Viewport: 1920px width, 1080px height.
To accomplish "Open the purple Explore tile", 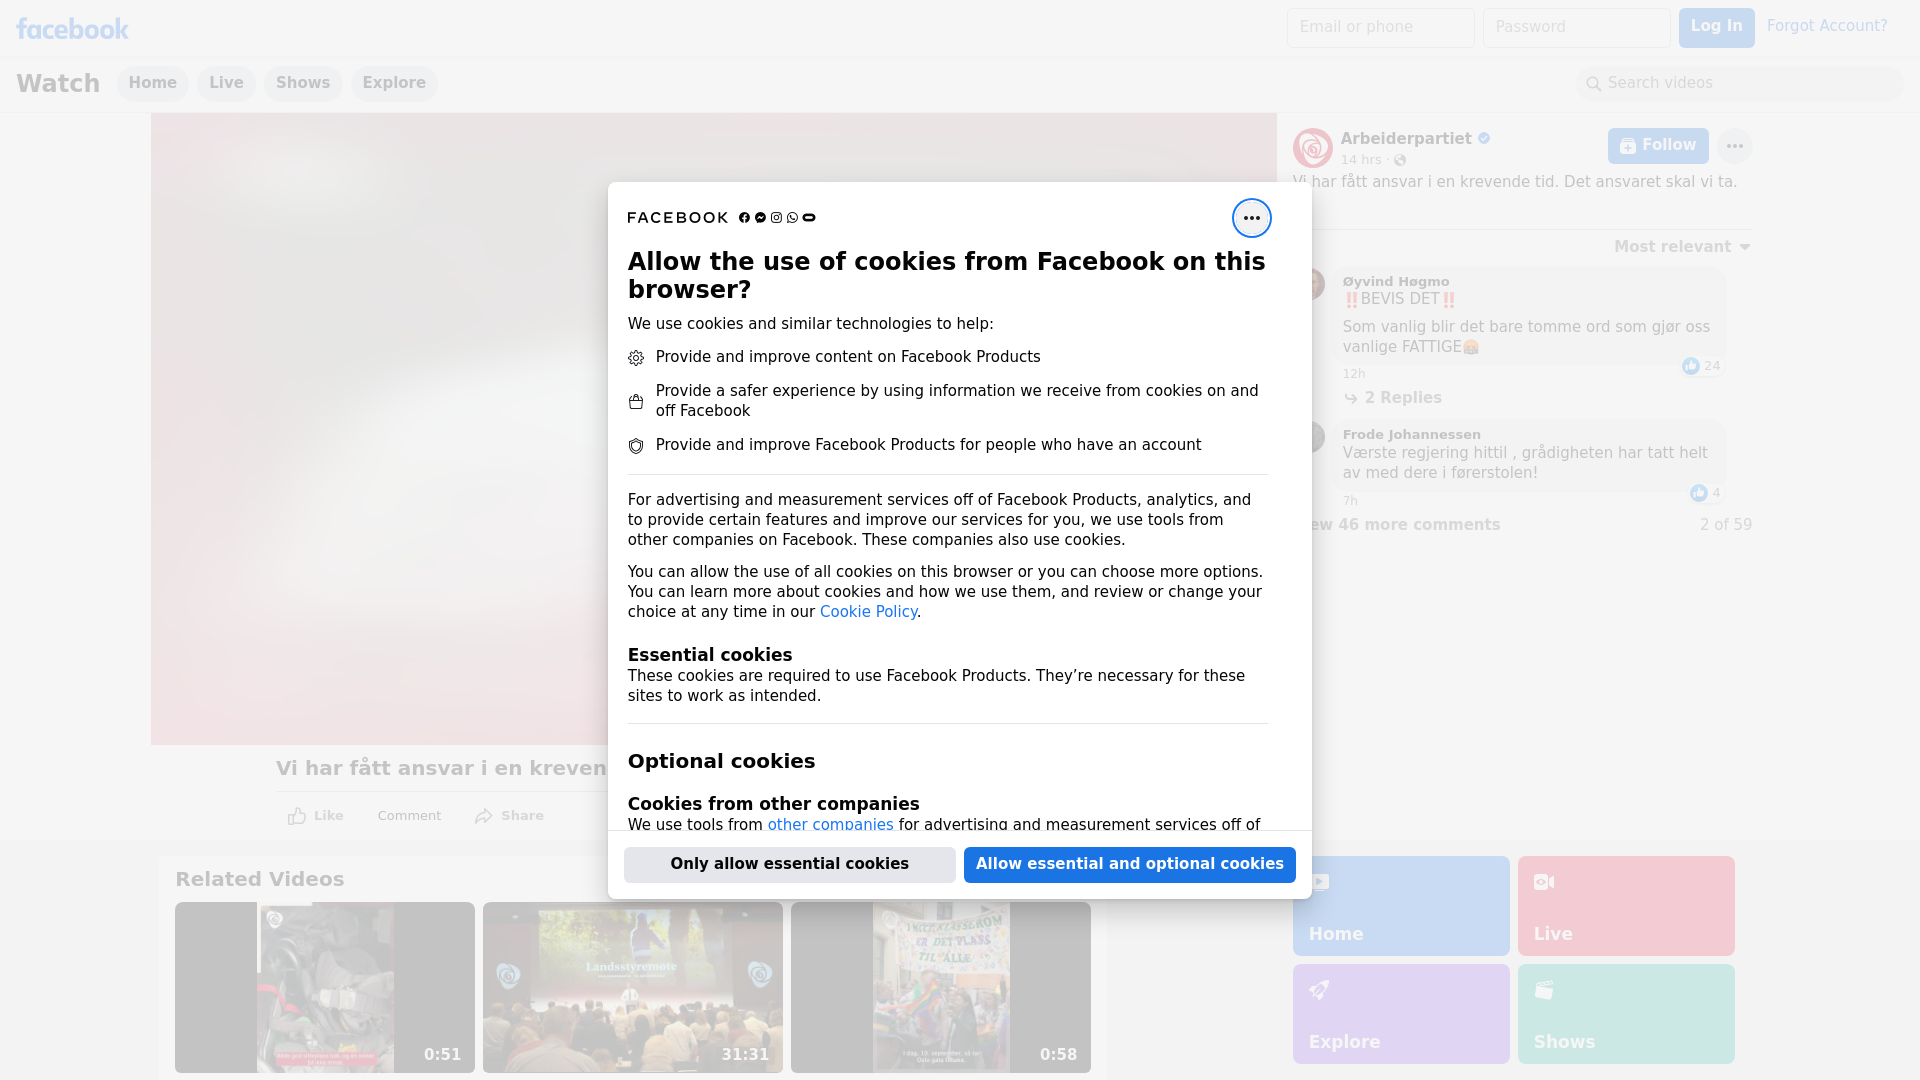I will [x=1401, y=1014].
